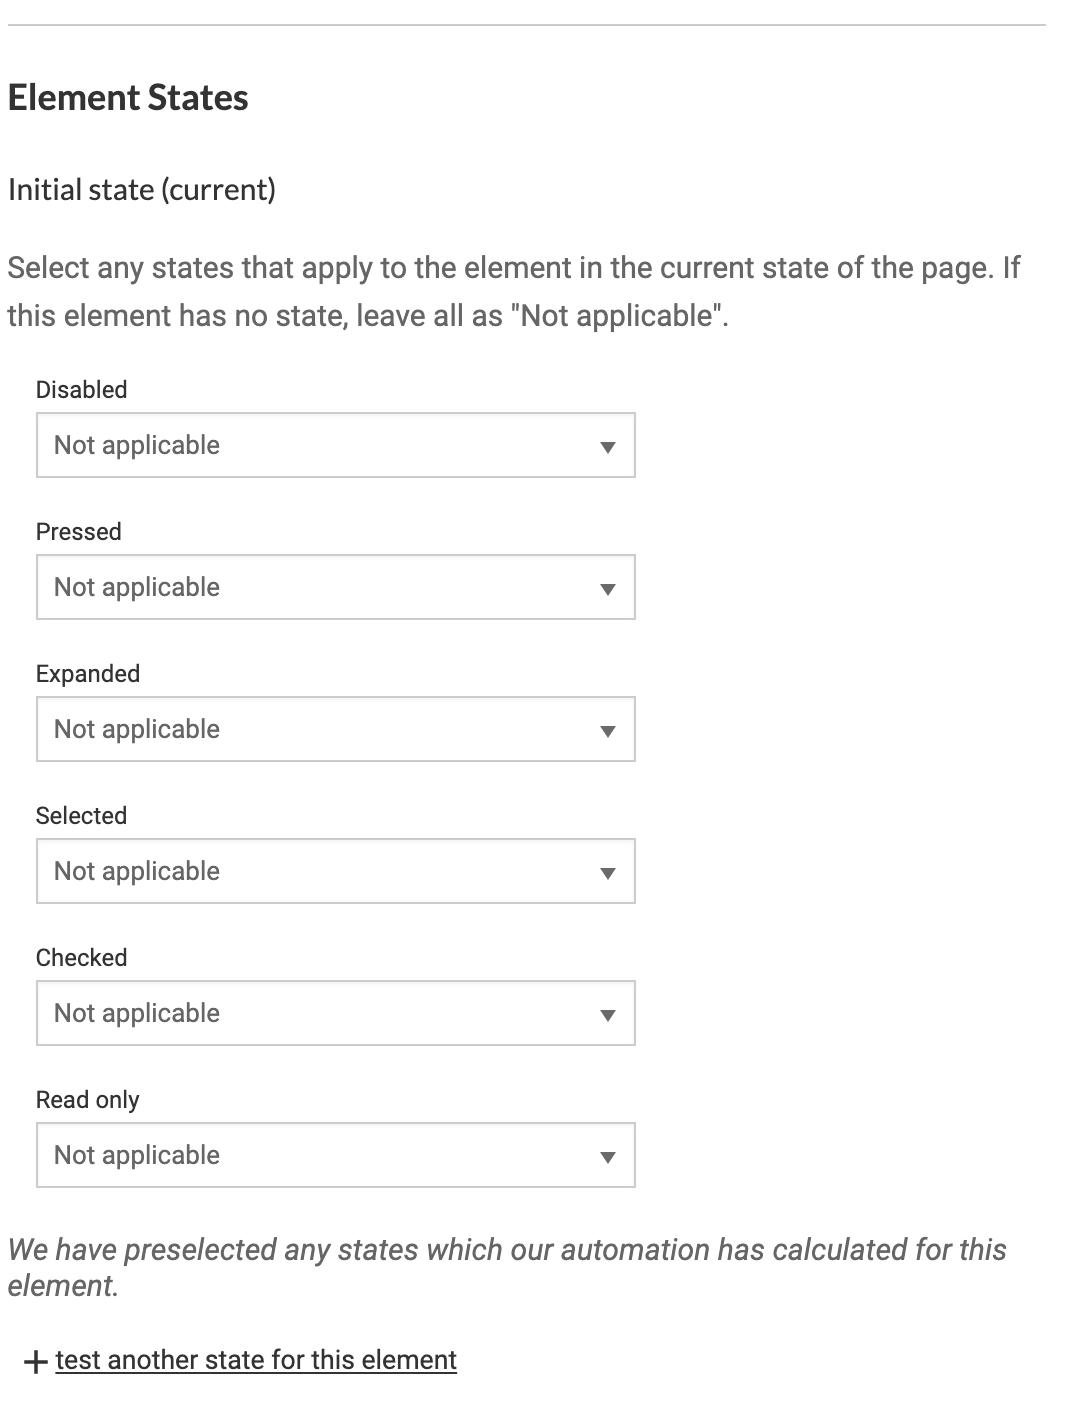
Task: Select the 'Not applicable' value under Disabled
Action: pos(137,445)
